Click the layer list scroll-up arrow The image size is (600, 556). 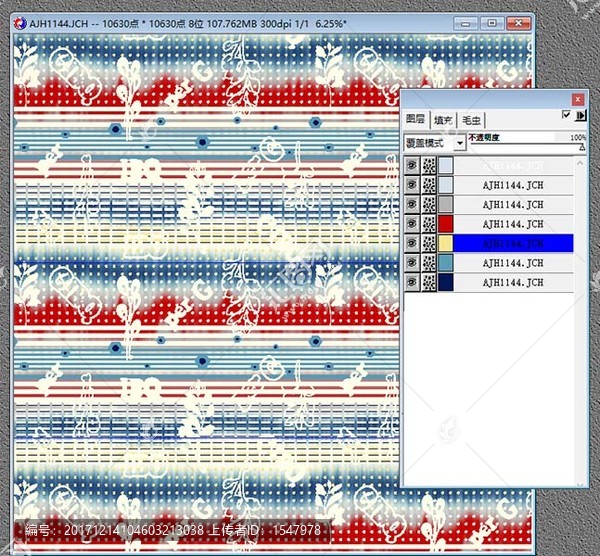point(580,163)
